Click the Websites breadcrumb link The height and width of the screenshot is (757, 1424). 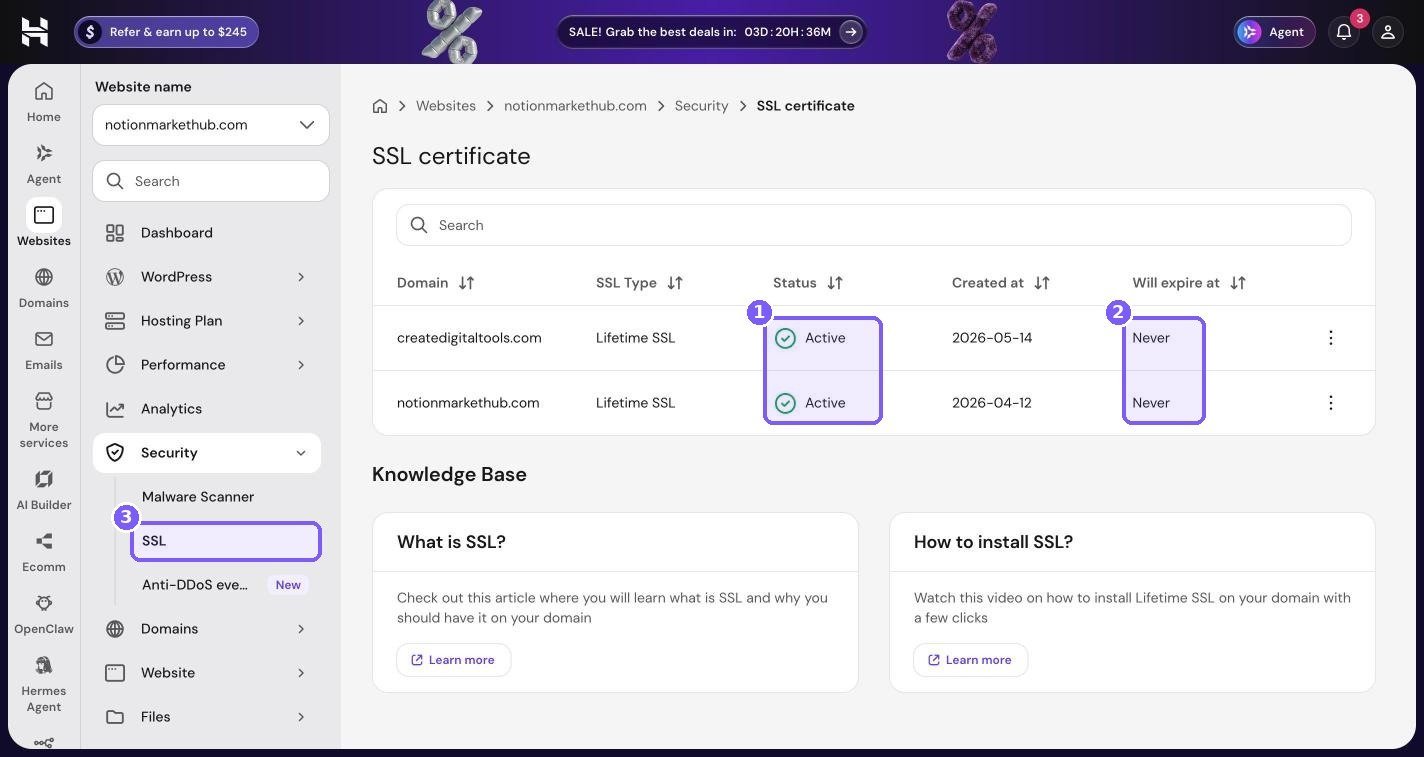point(446,106)
